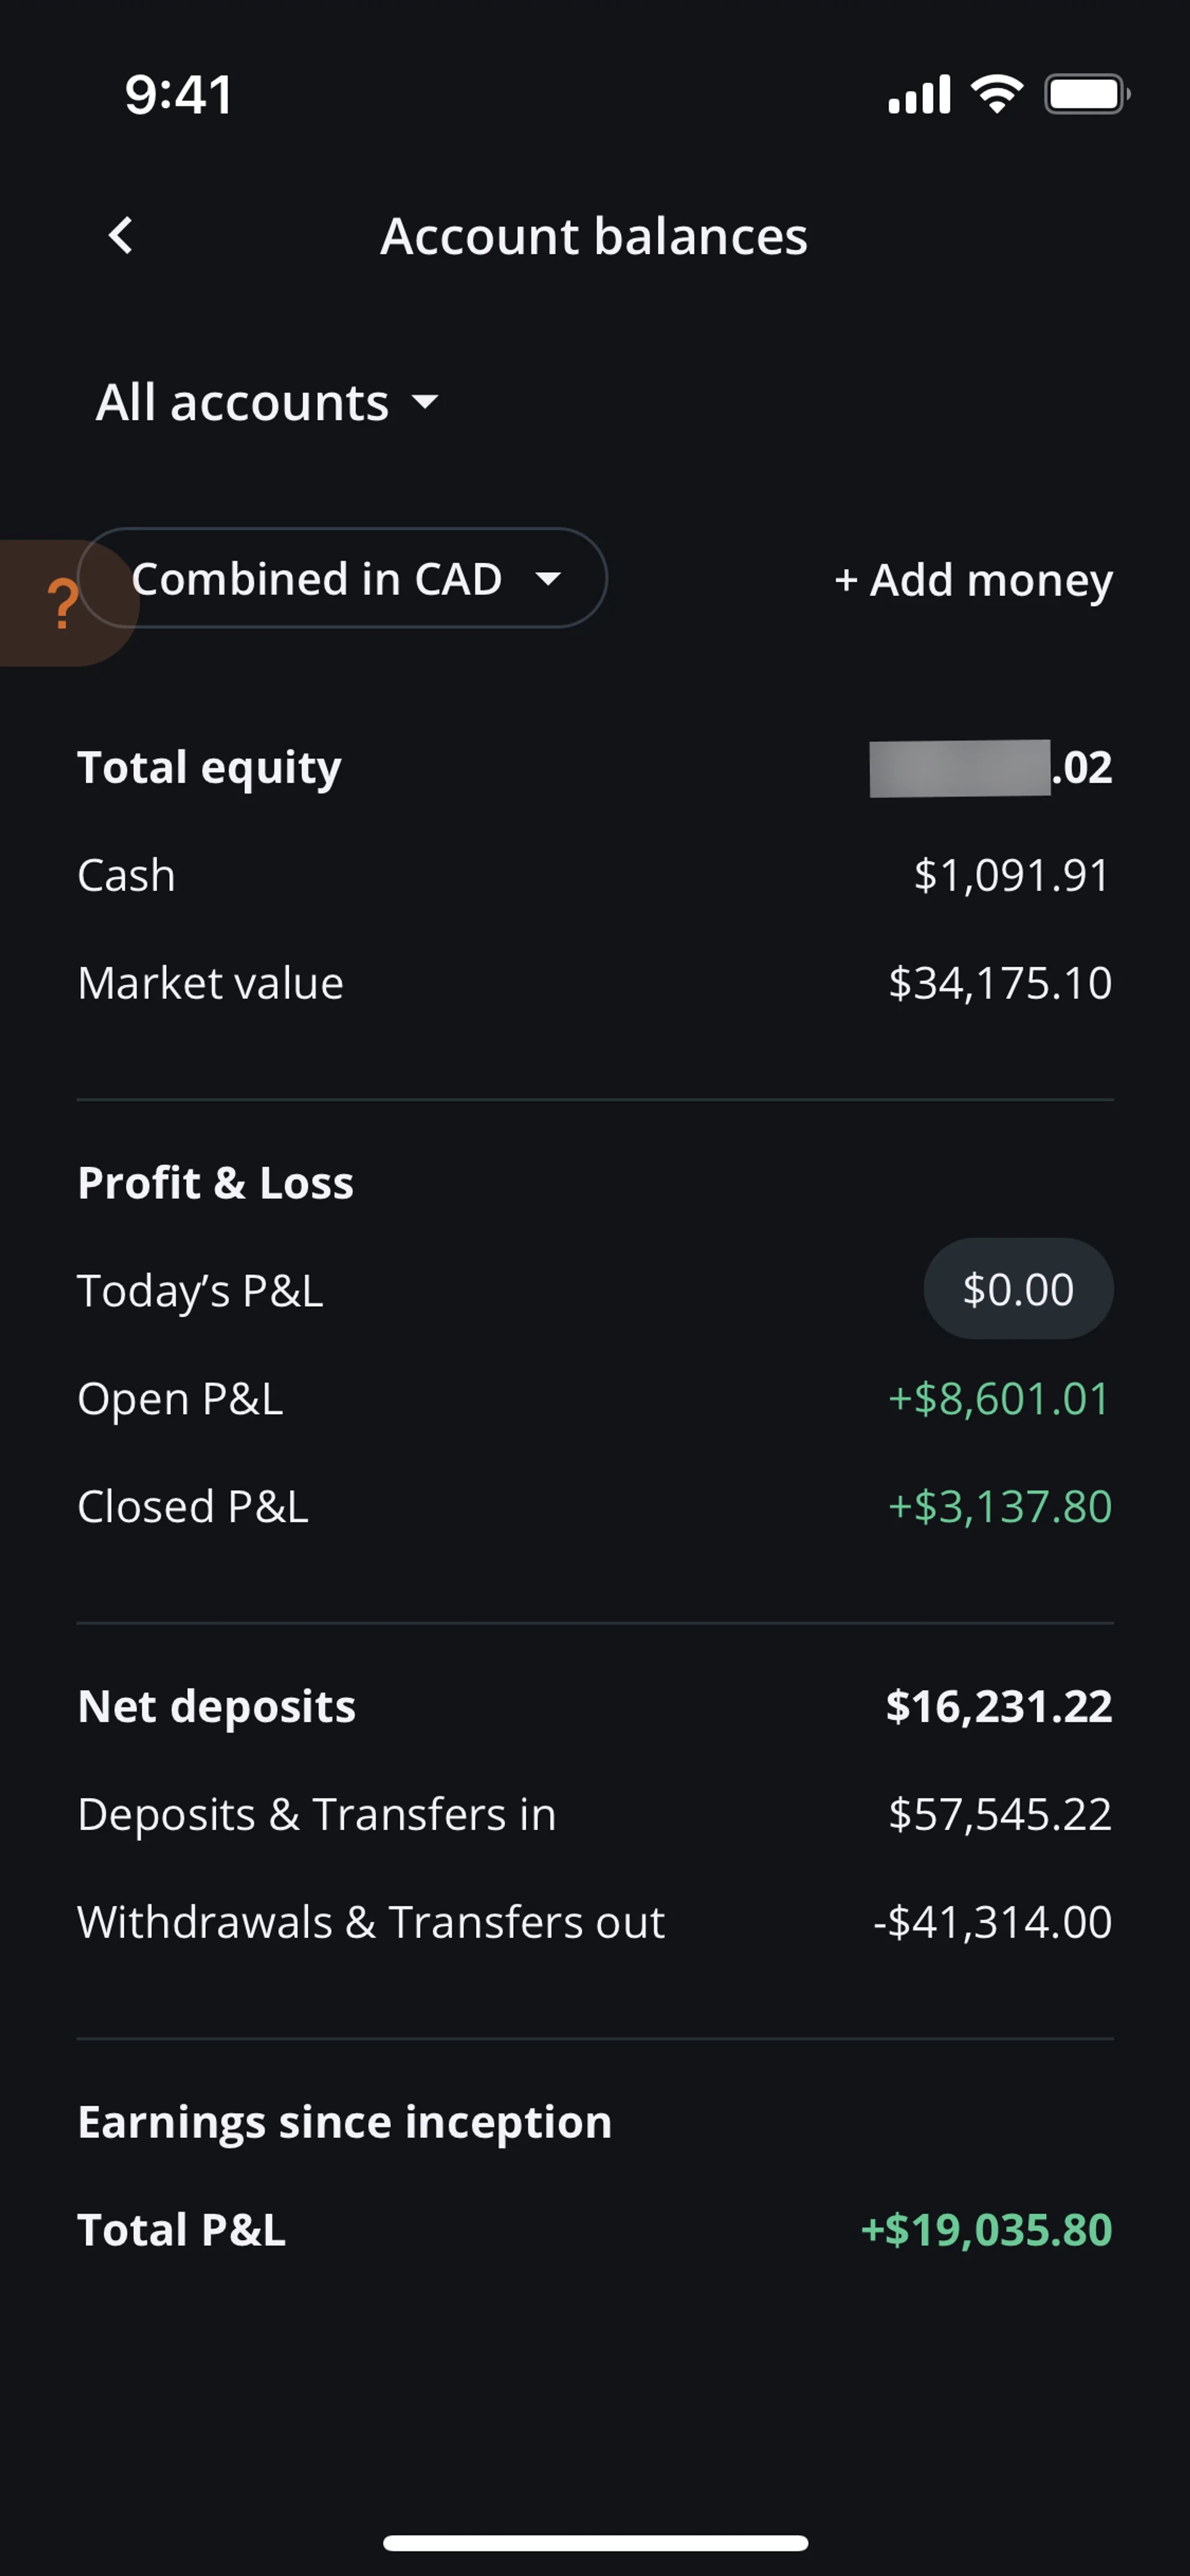Tap the Open P&L amount

(999, 1398)
